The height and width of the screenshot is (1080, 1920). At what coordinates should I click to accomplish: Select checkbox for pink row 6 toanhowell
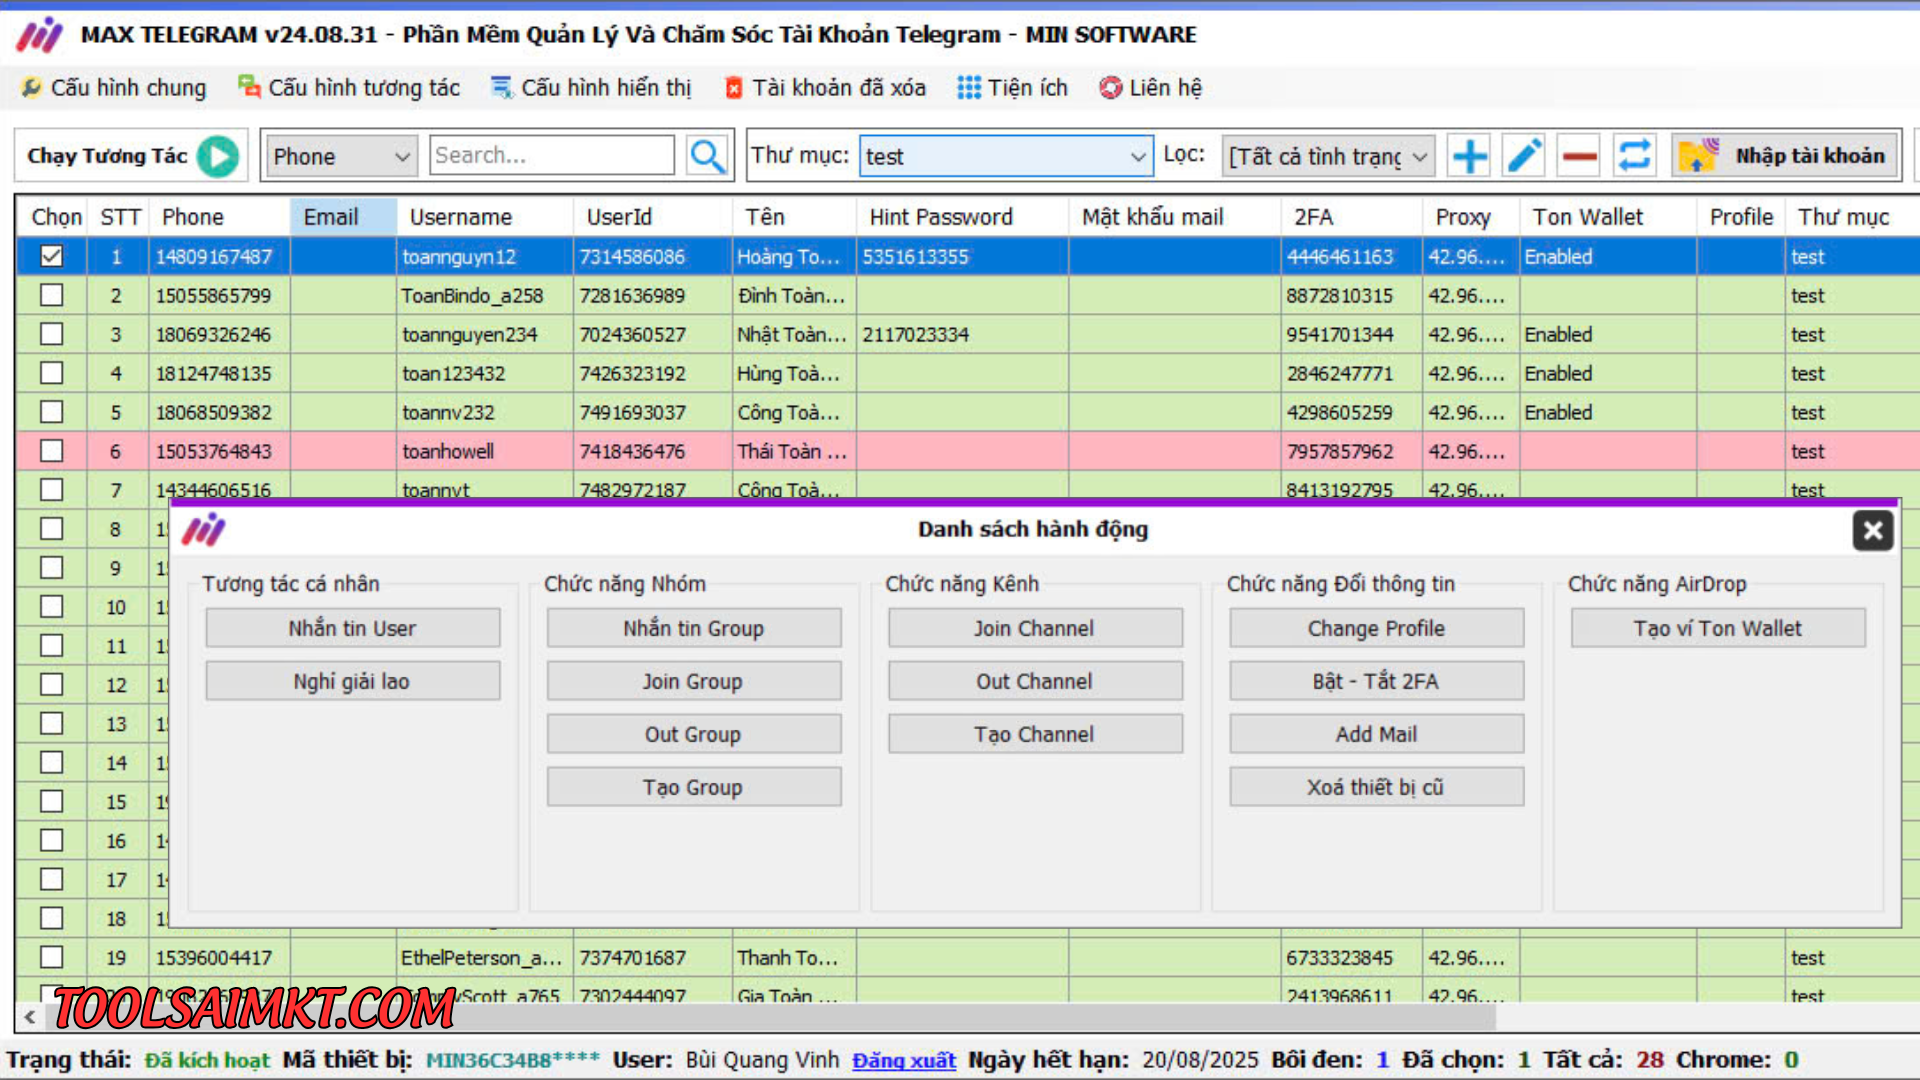pos(51,451)
